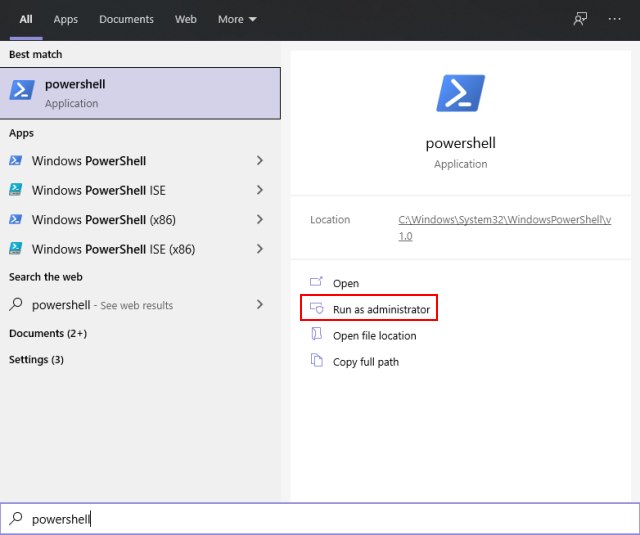
Task: Open the More filter dropdown
Action: click(x=237, y=19)
